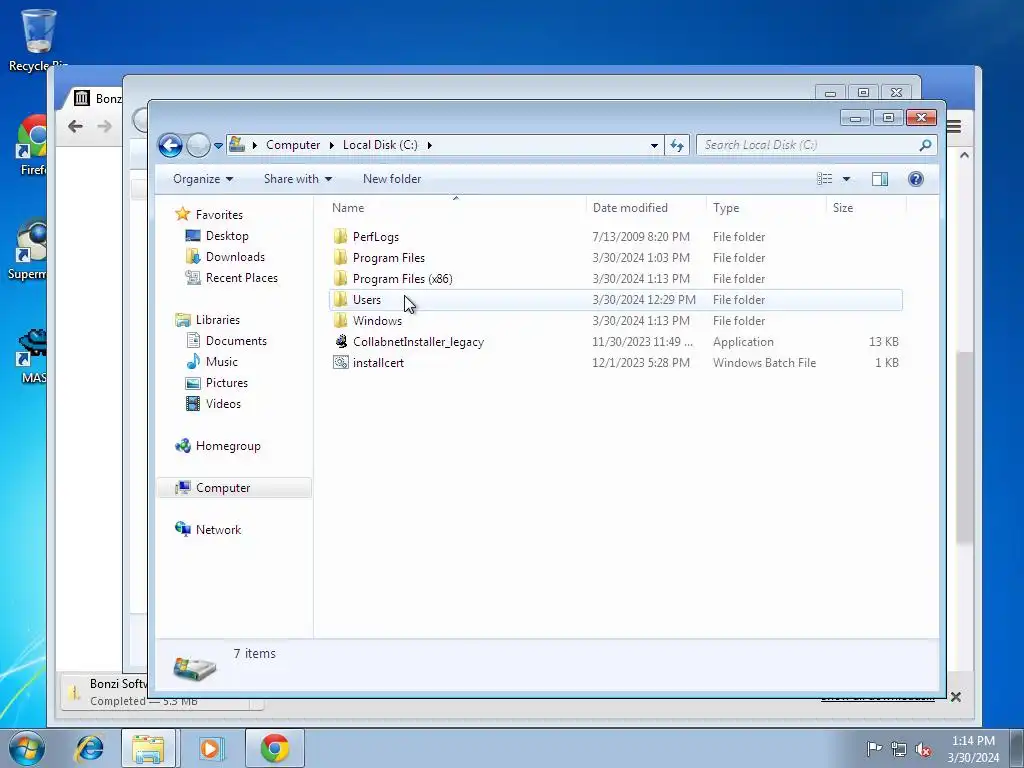This screenshot has width=1024, height=768.
Task: Open the view options dropdown arrow
Action: pyautogui.click(x=846, y=179)
